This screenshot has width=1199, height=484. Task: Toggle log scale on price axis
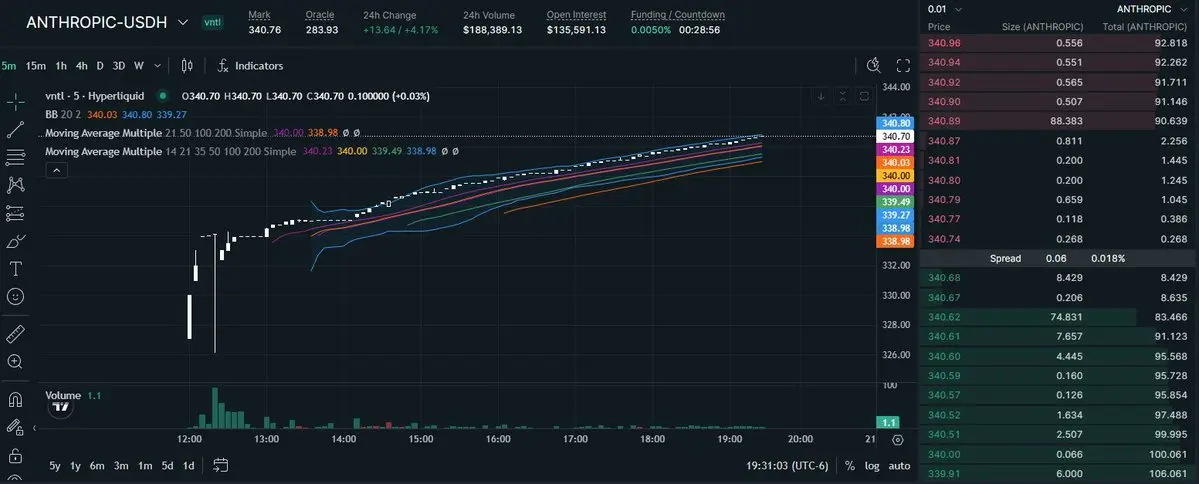(872, 466)
